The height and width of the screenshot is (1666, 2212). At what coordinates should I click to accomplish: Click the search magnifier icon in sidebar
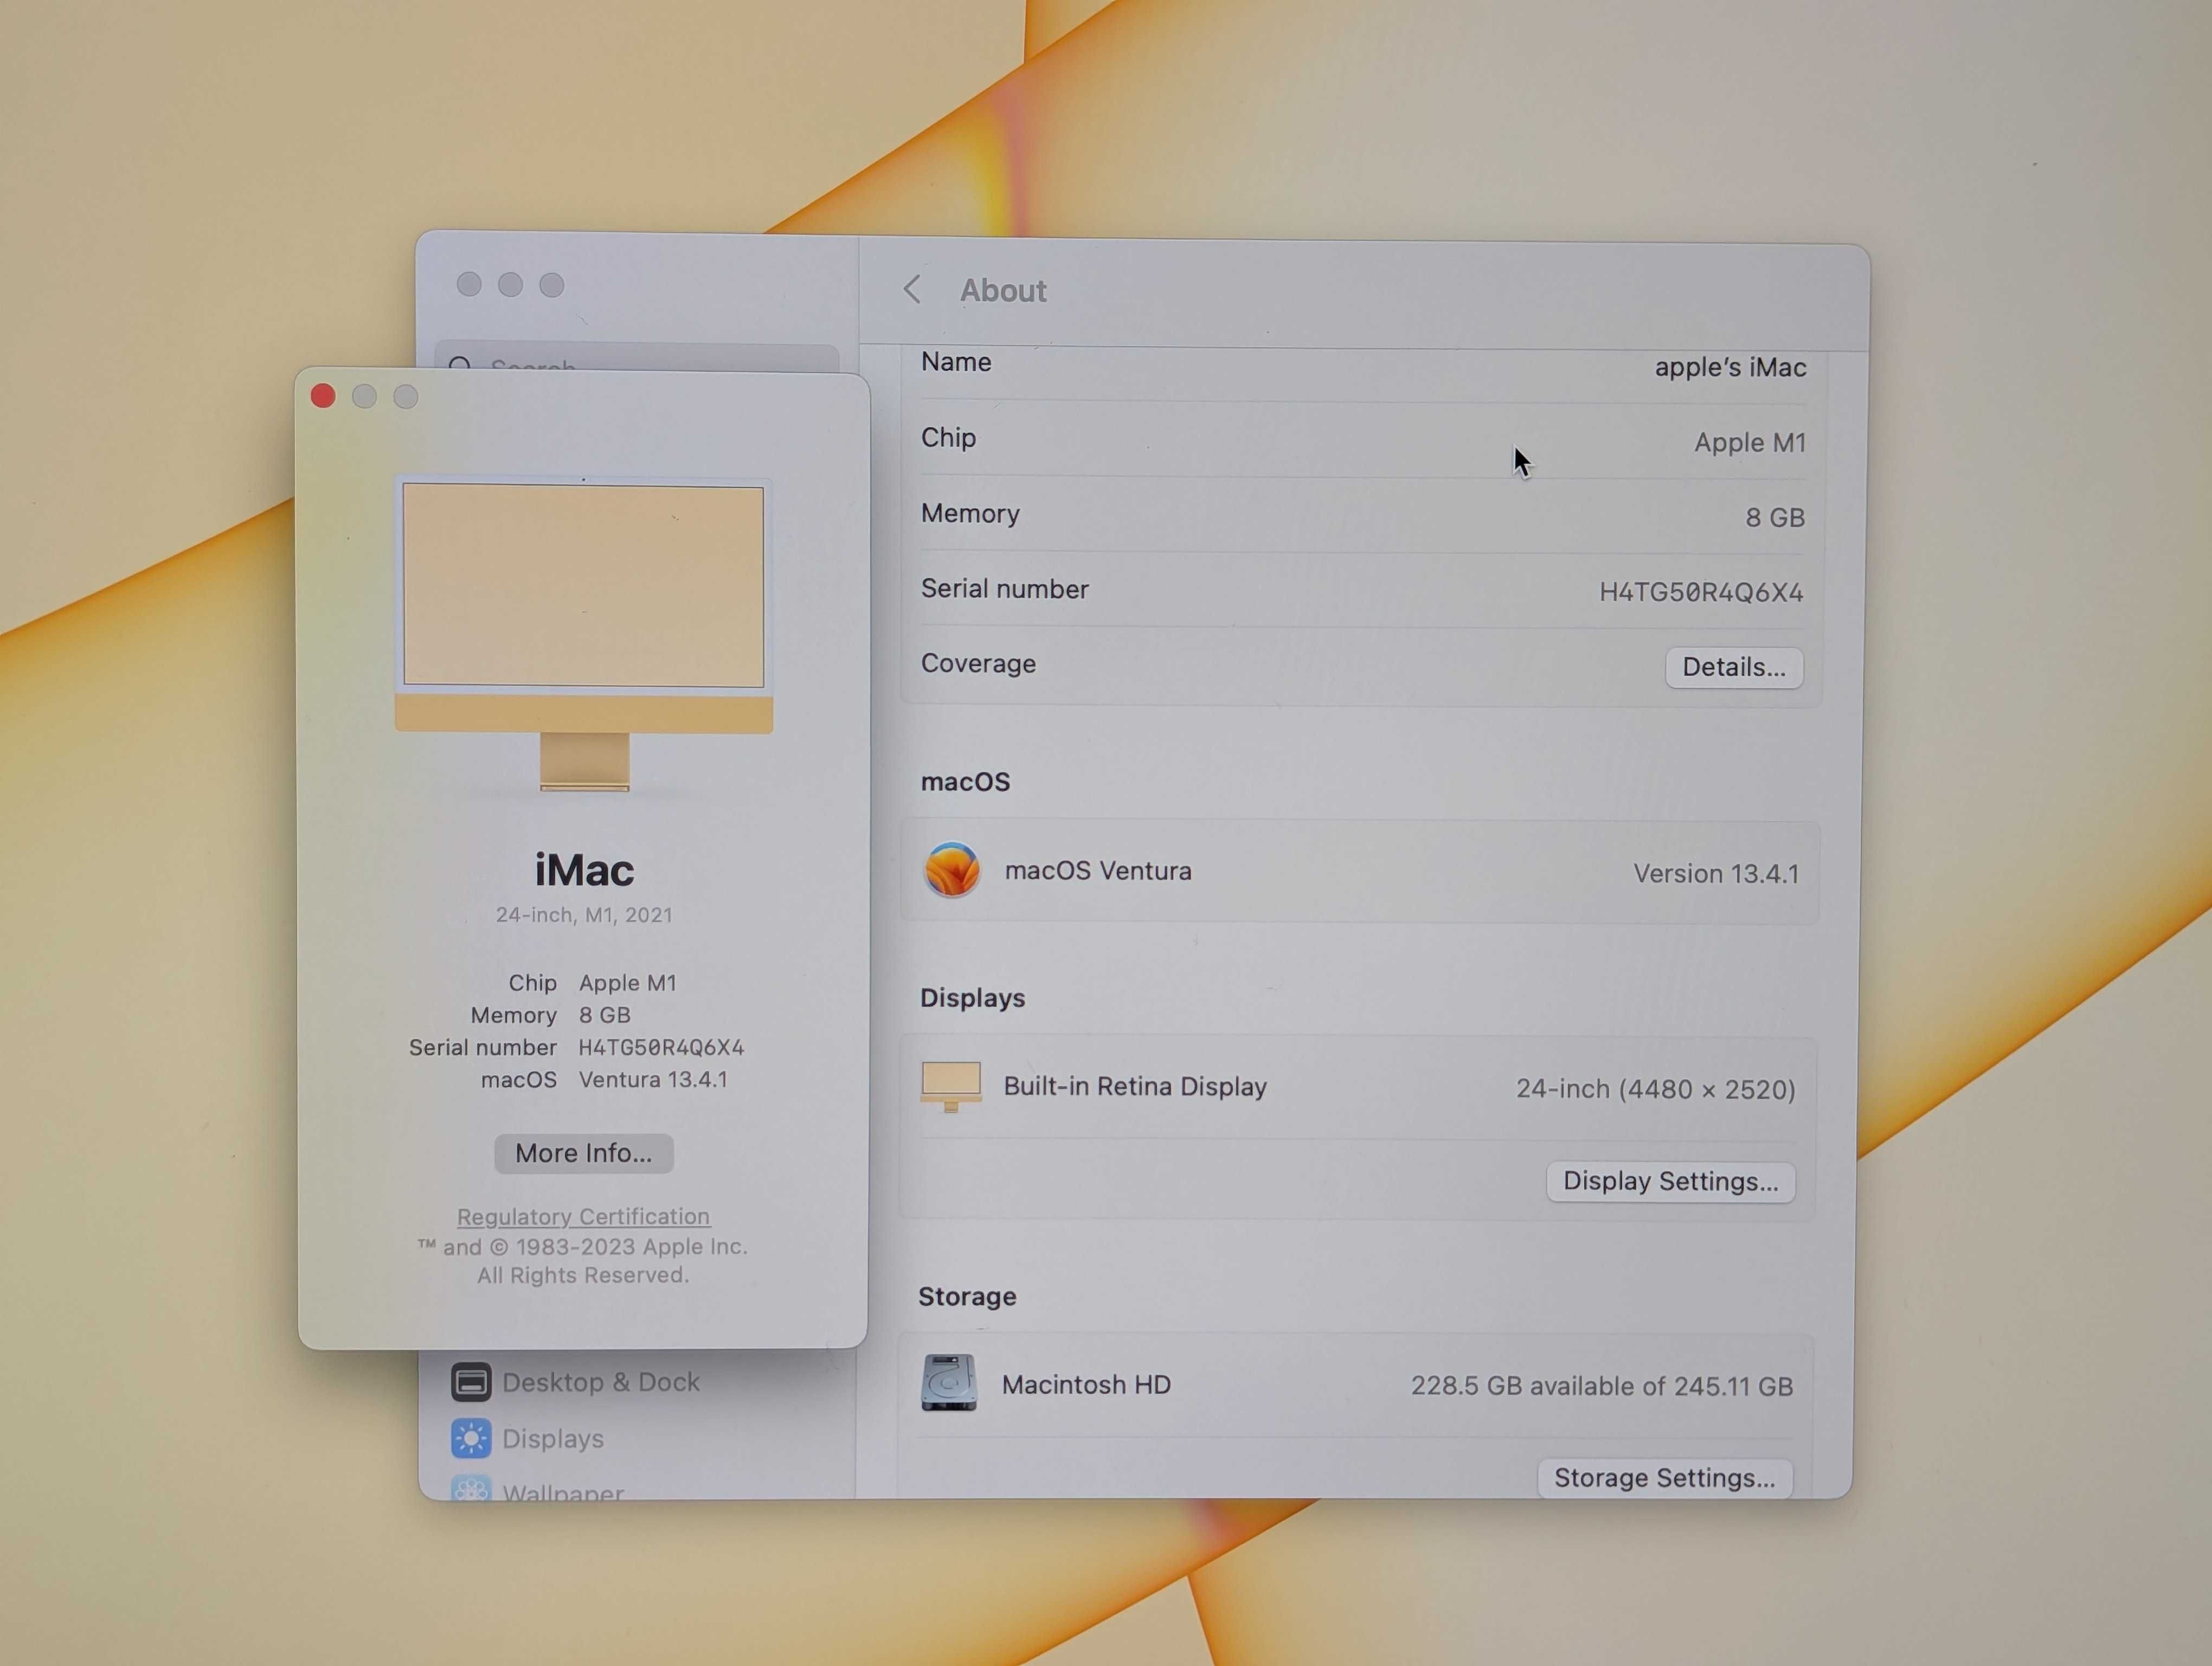[460, 365]
